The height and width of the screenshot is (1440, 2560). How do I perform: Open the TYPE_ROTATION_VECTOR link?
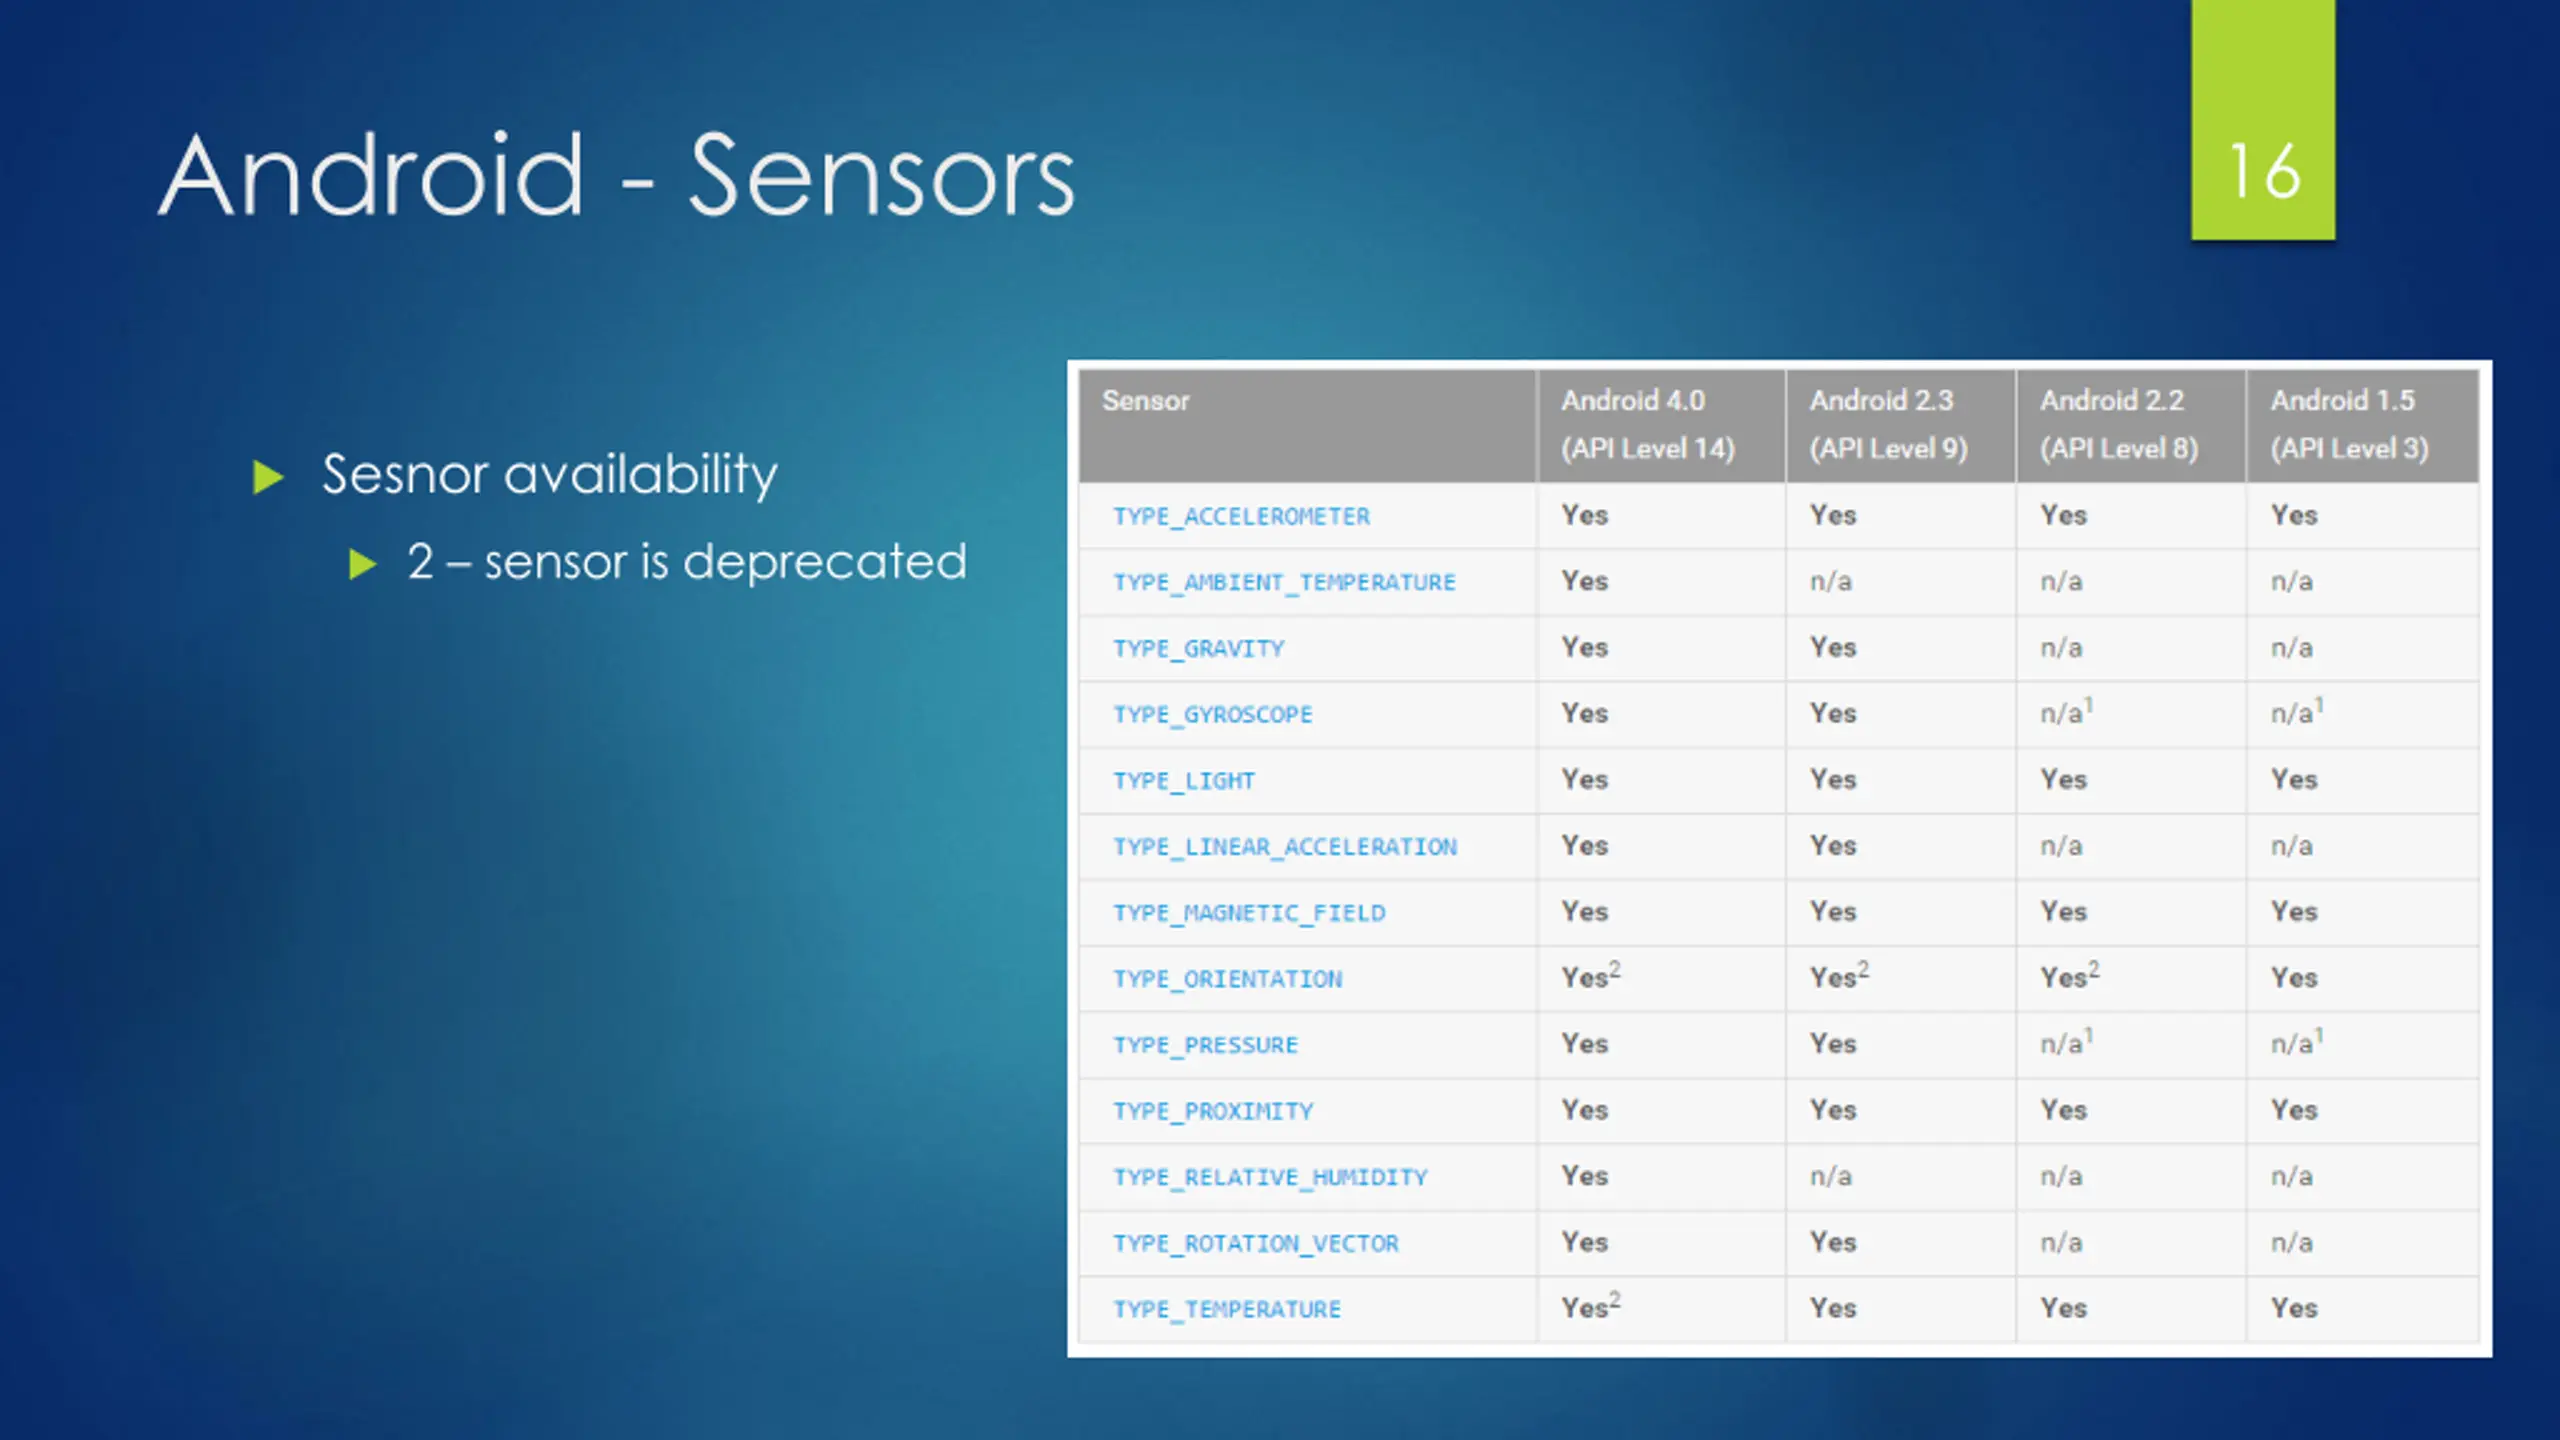(x=1256, y=1242)
